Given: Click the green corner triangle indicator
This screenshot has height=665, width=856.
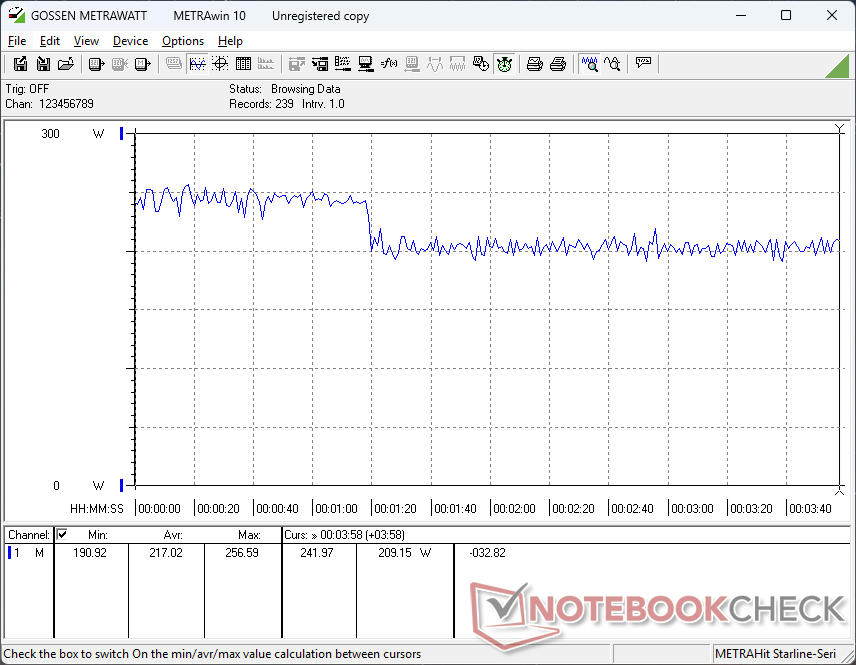Looking at the screenshot, I should (x=837, y=66).
